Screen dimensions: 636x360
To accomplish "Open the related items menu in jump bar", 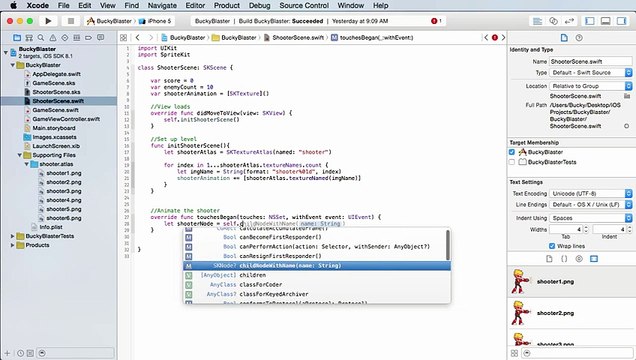I will point(124,38).
